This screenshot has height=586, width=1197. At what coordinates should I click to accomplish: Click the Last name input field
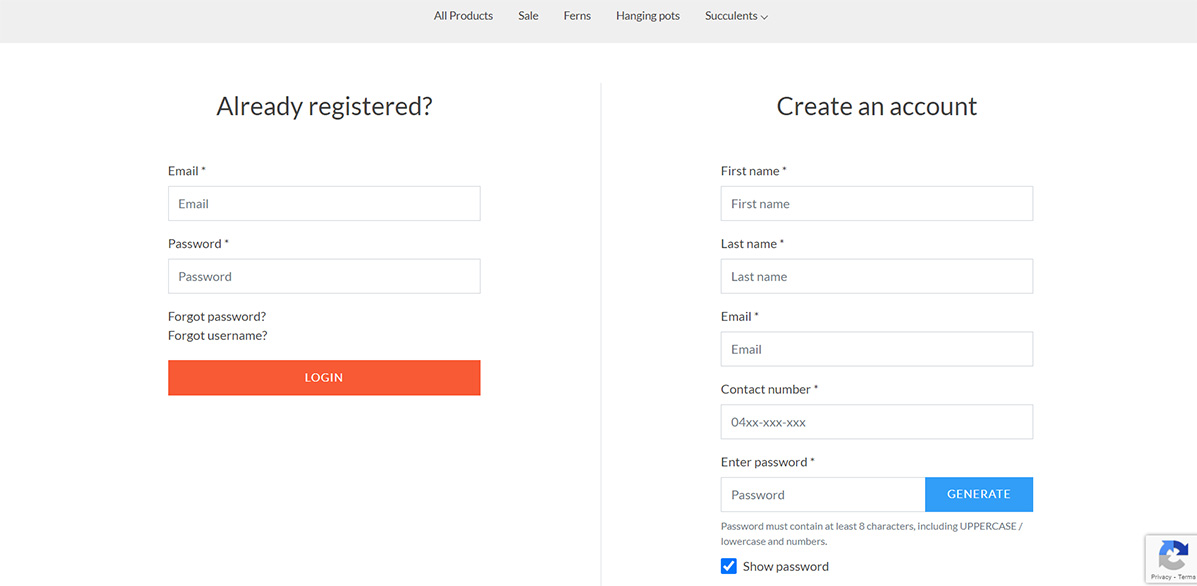click(876, 277)
